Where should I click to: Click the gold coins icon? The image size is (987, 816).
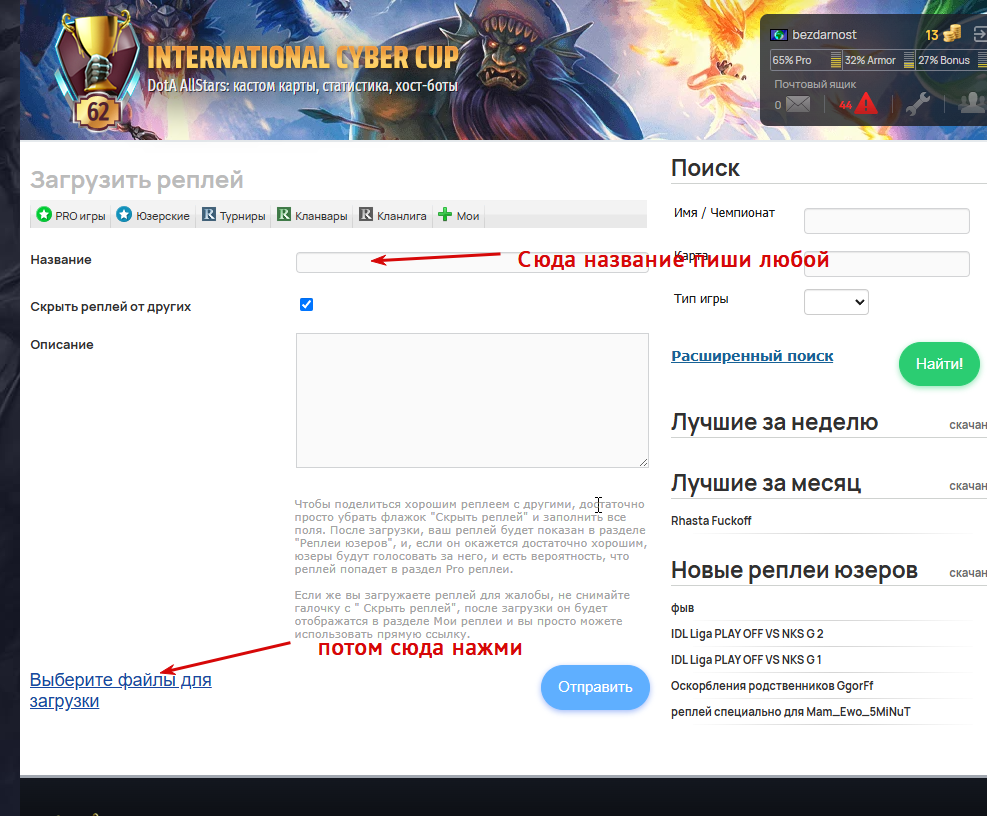[x=952, y=33]
